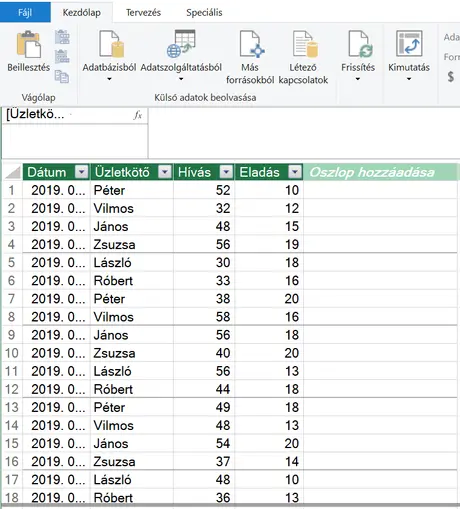Click the Hívás value 54 in row 15

(204, 443)
